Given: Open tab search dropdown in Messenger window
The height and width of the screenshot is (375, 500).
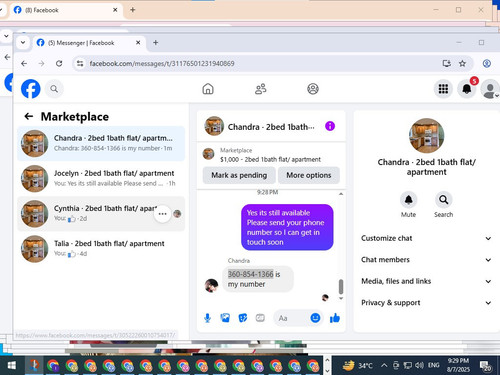Looking at the screenshot, I should pos(23,43).
